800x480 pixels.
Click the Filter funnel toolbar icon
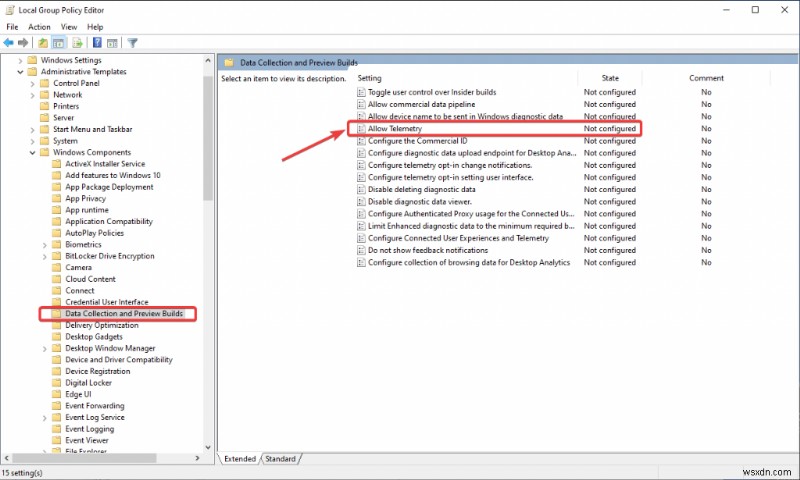pos(133,43)
